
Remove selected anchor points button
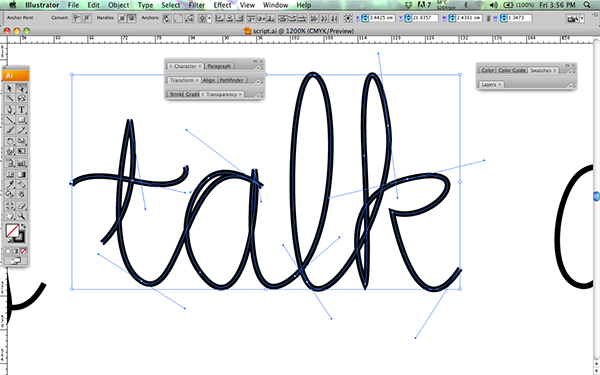(167, 18)
